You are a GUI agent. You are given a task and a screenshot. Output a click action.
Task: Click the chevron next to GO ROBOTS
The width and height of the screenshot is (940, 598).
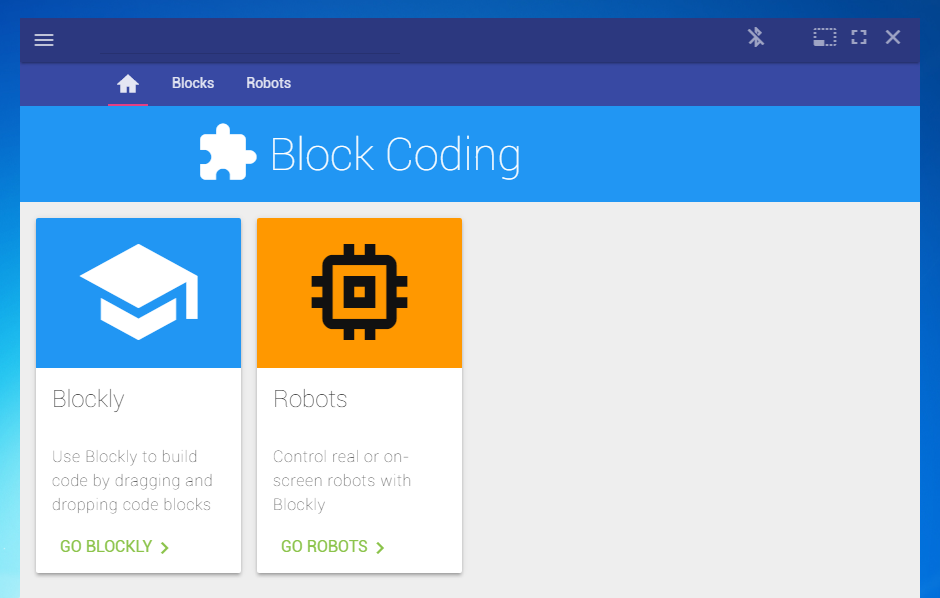click(379, 548)
